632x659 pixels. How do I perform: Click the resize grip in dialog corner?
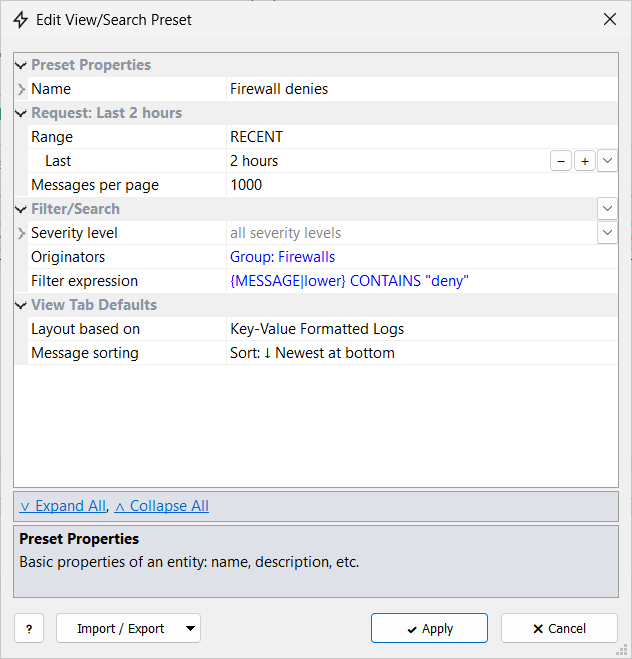[621, 650]
